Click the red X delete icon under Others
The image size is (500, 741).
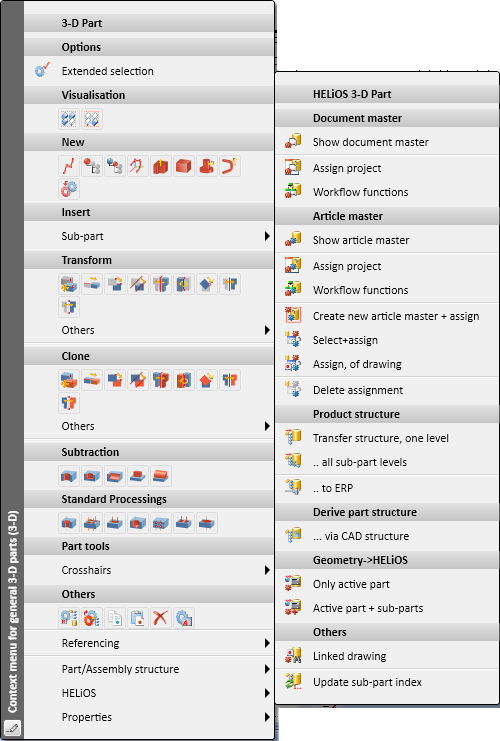160,618
